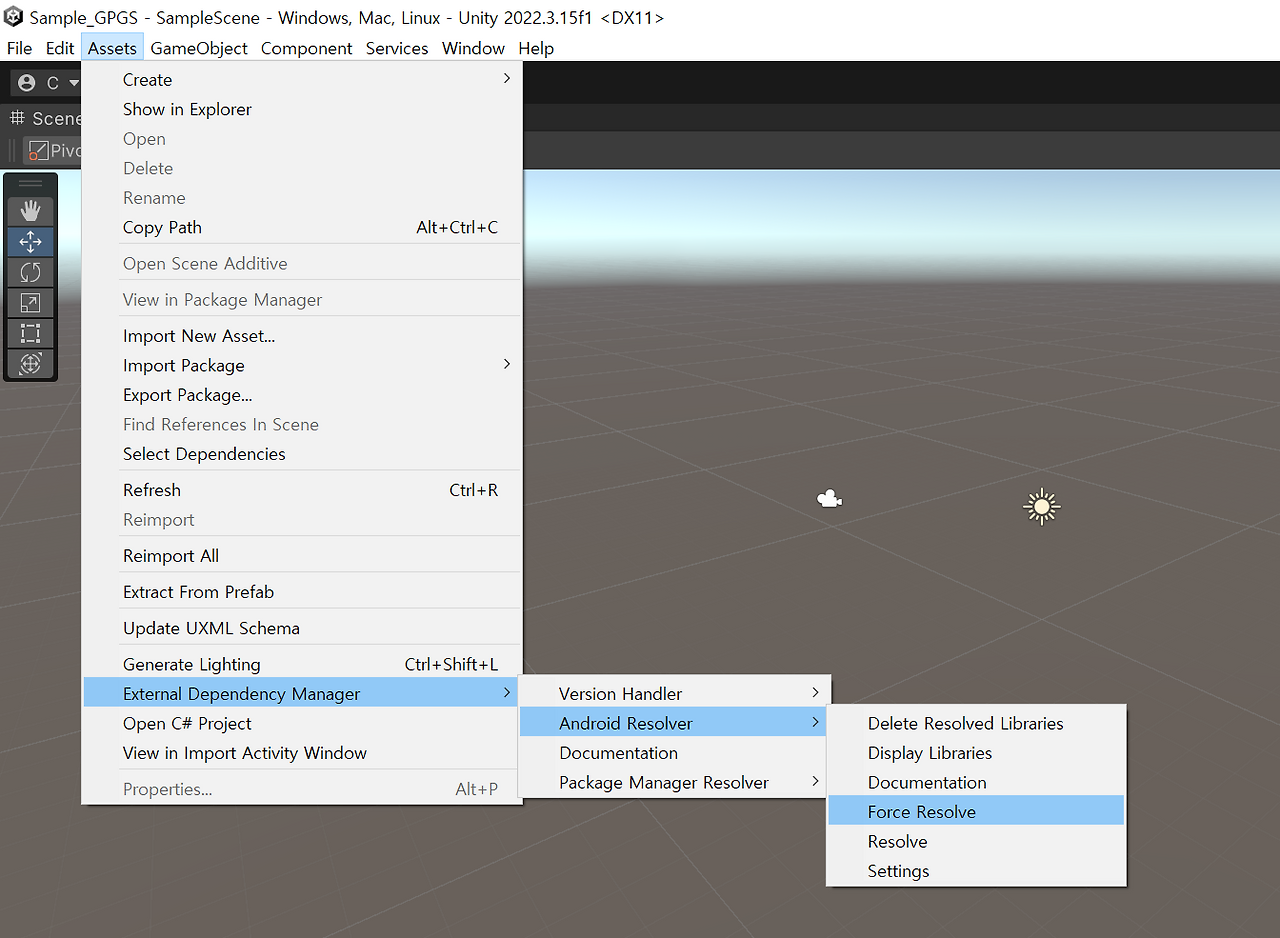Expand the Import Package submenu
Screen dimensions: 1280x938
point(183,365)
